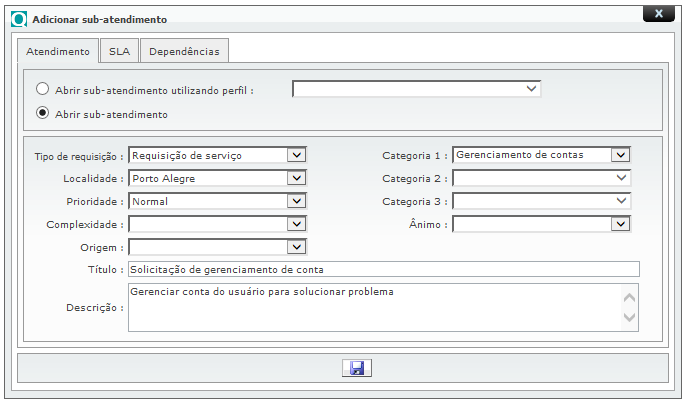Expand the Localidade dropdown showing Porto Alegre
The width and height of the screenshot is (687, 403).
[x=217, y=178]
